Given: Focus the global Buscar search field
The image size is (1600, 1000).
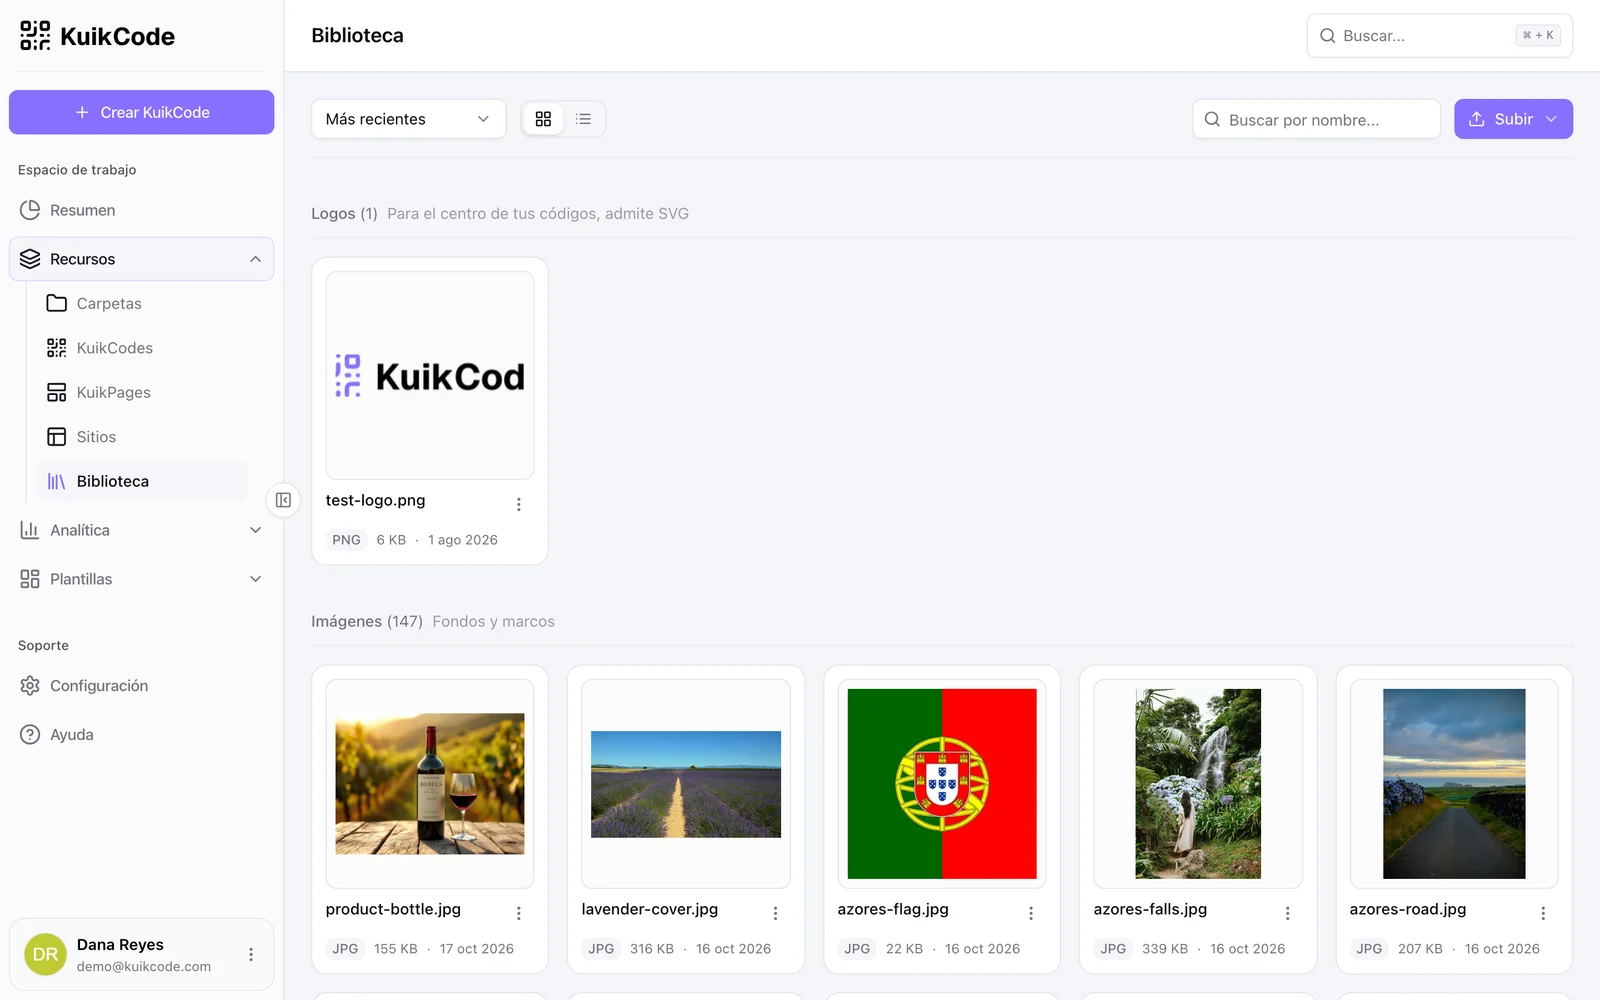Looking at the screenshot, I should pyautogui.click(x=1439, y=36).
